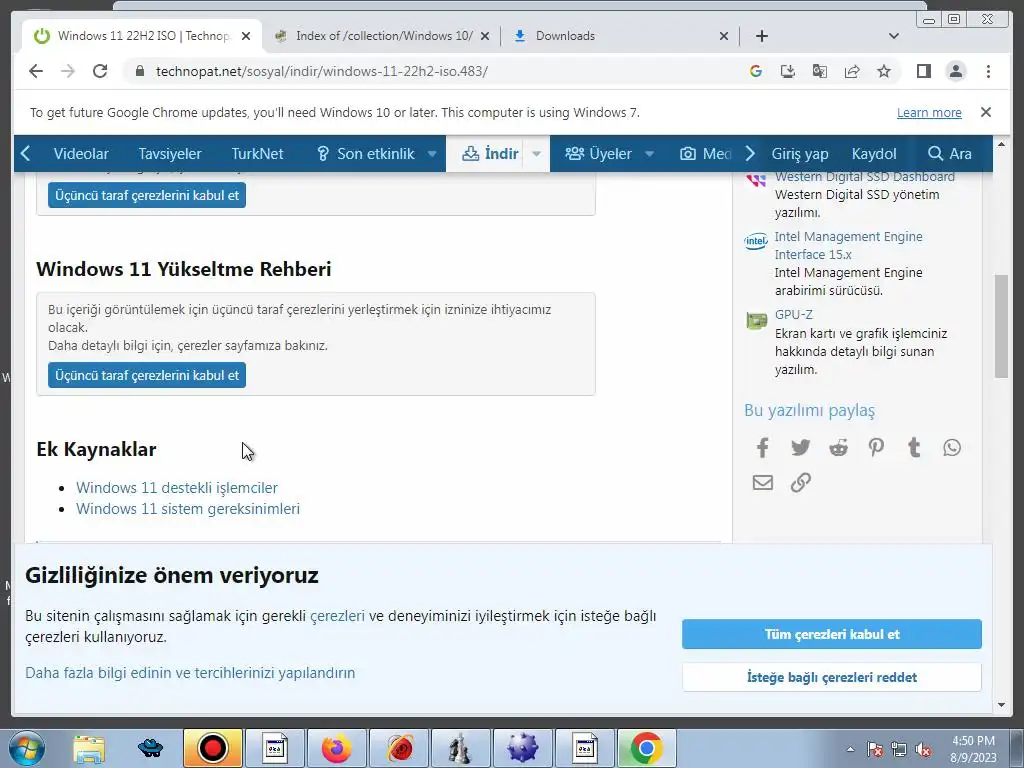
Task: Click the GPU-Z thumbnail icon
Action: pyautogui.click(x=756, y=321)
